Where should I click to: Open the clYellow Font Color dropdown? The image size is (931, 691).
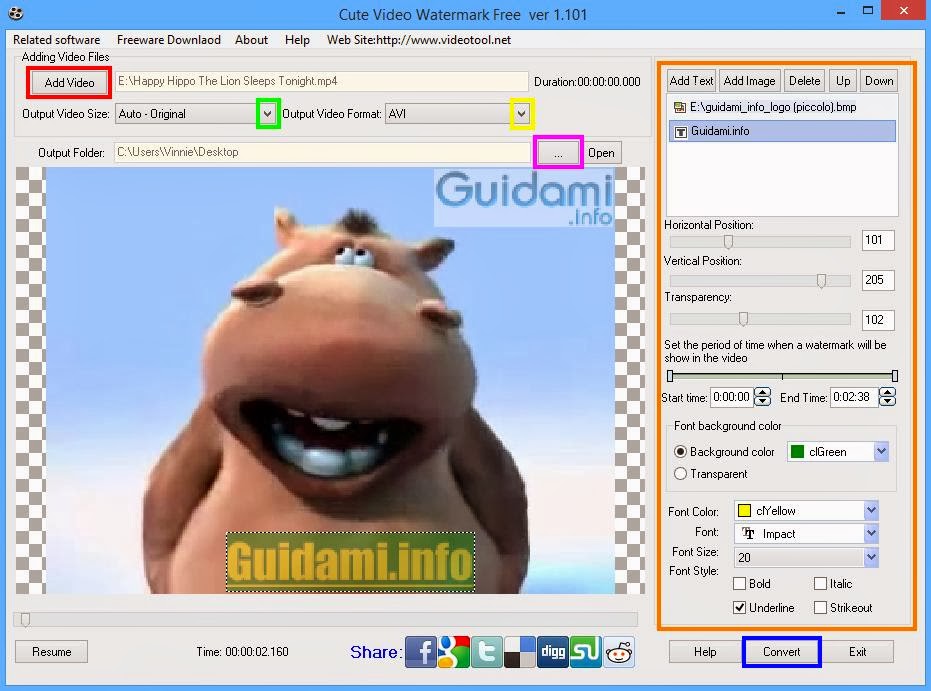tap(871, 511)
